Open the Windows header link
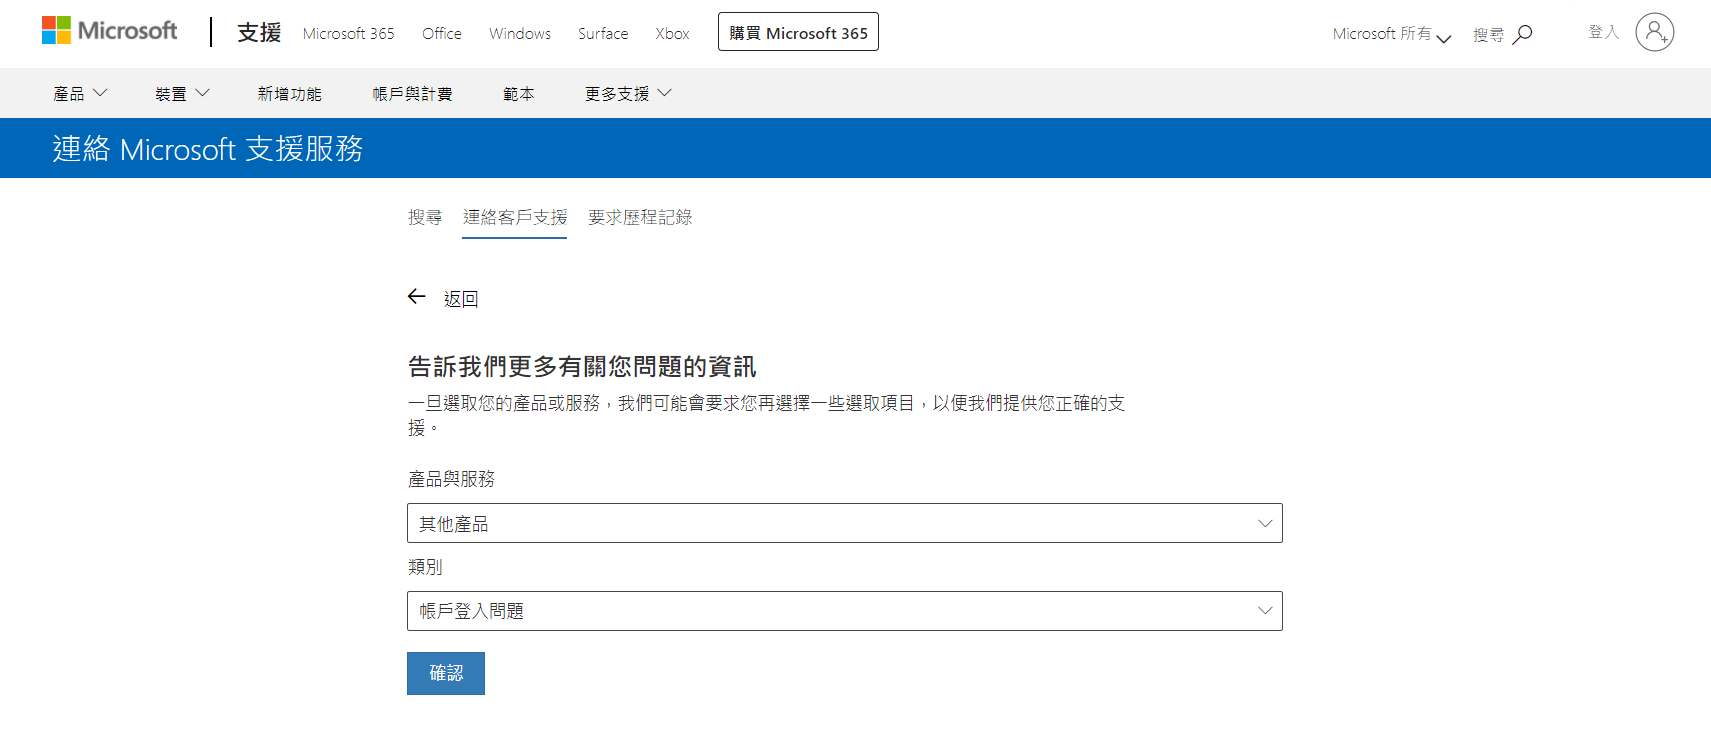 point(520,34)
